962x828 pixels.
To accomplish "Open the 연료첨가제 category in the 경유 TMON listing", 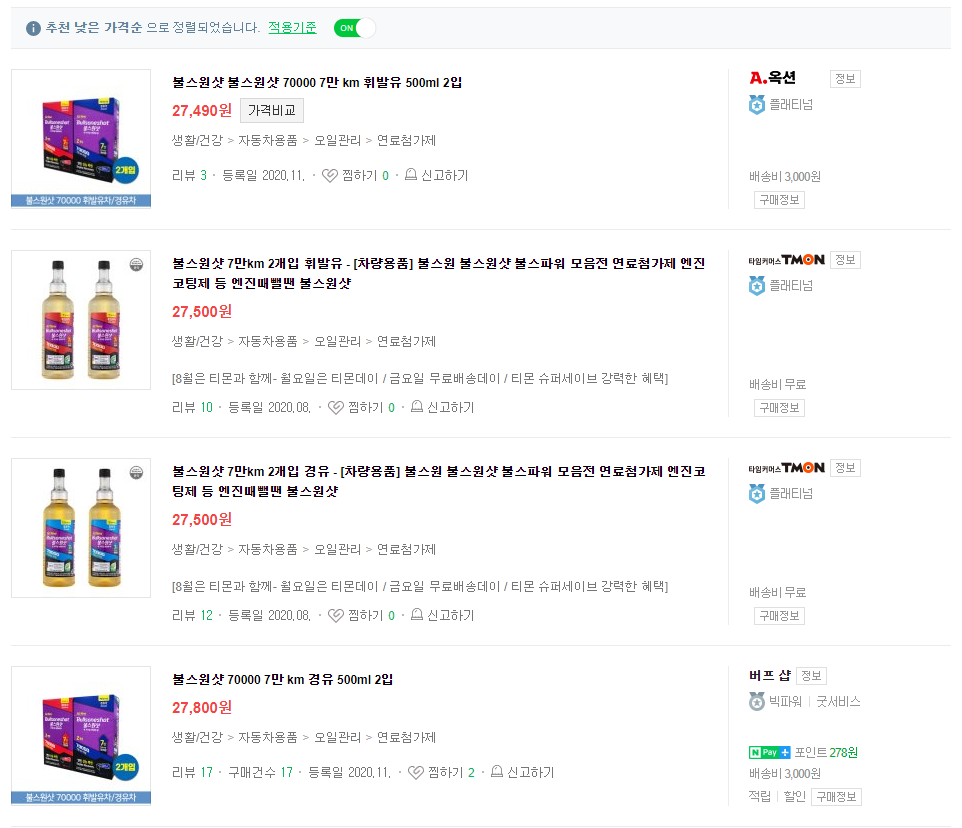I will [x=406, y=550].
